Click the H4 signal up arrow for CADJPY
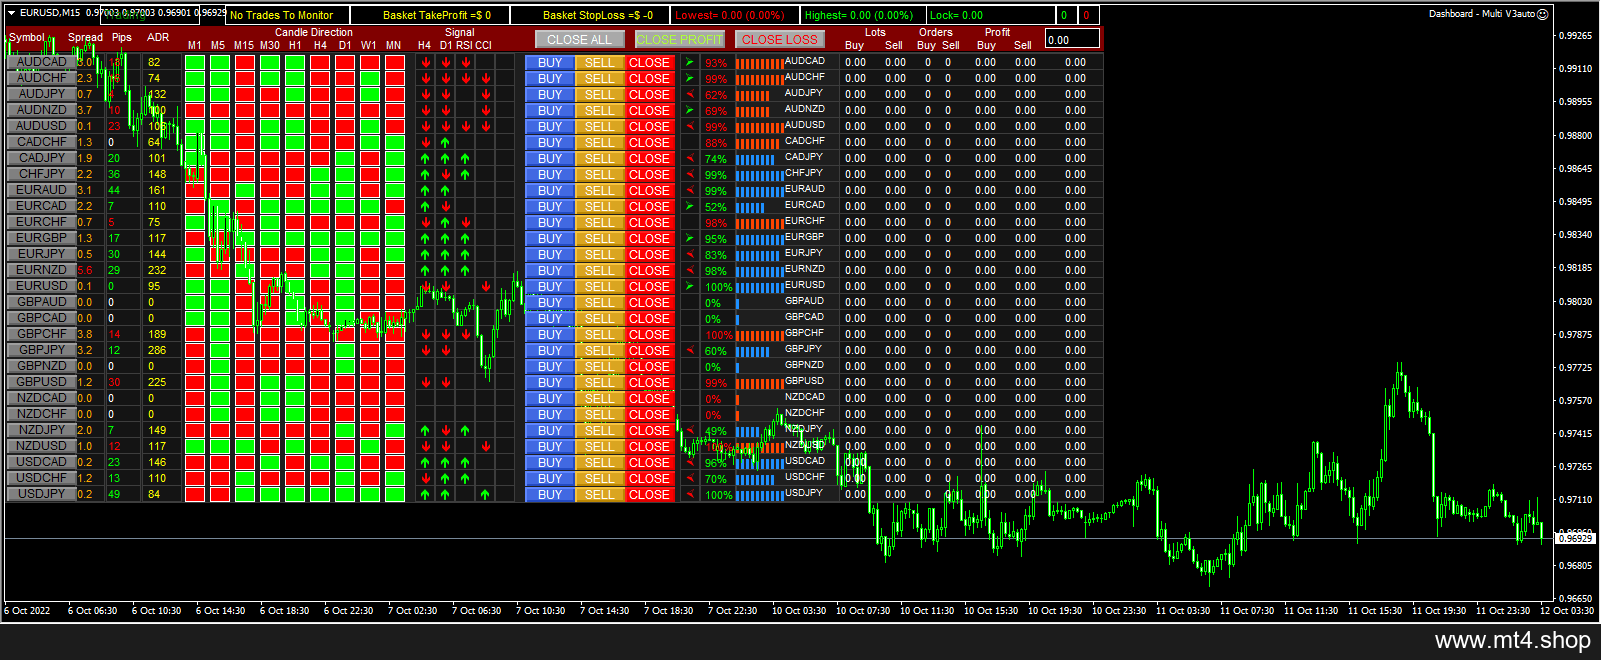This screenshot has width=1601, height=660. (425, 158)
